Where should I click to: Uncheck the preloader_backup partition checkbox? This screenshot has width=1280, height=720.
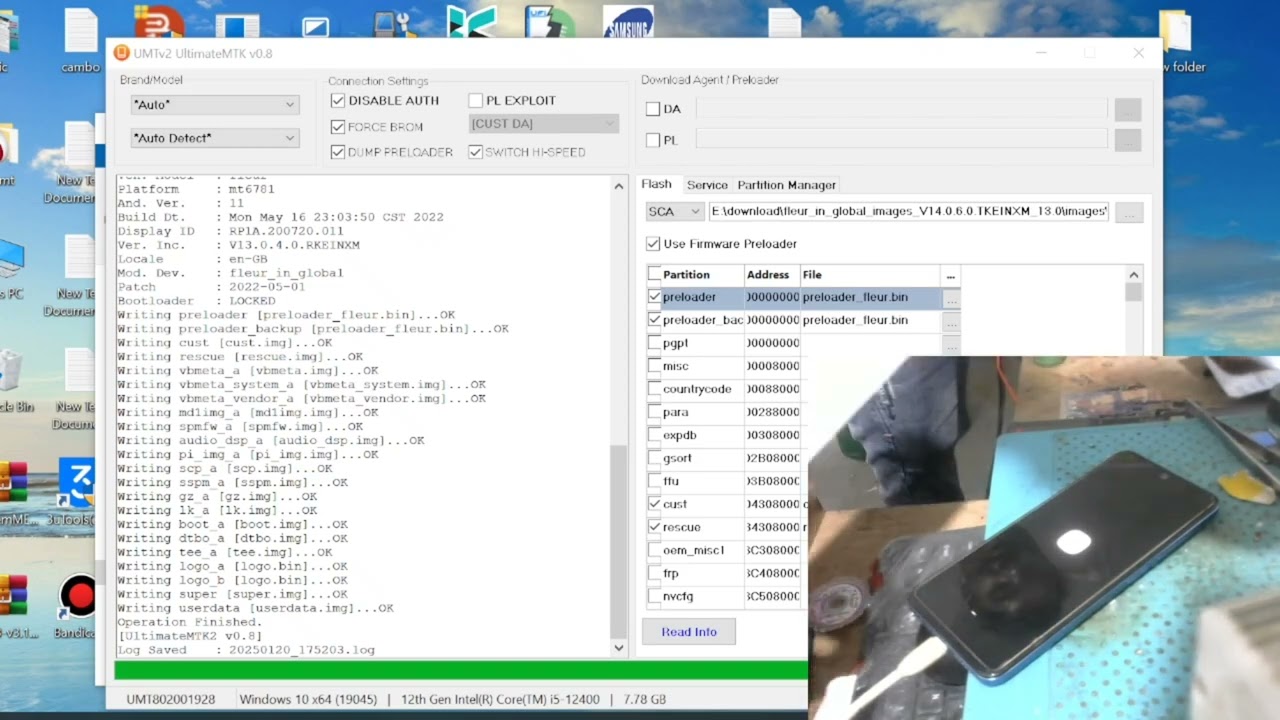tap(655, 320)
